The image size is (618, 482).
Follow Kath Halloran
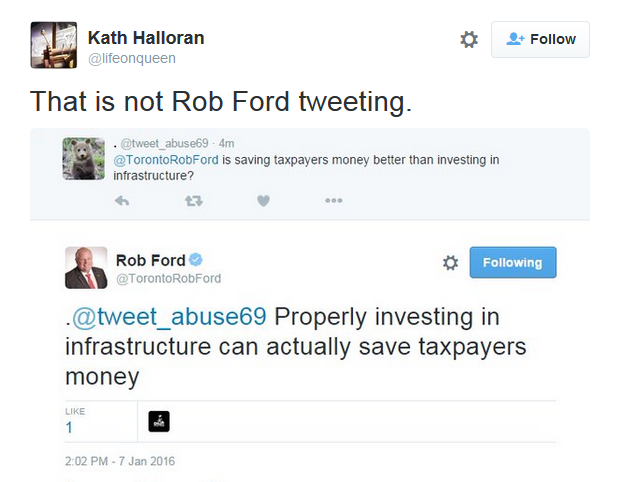coord(540,39)
